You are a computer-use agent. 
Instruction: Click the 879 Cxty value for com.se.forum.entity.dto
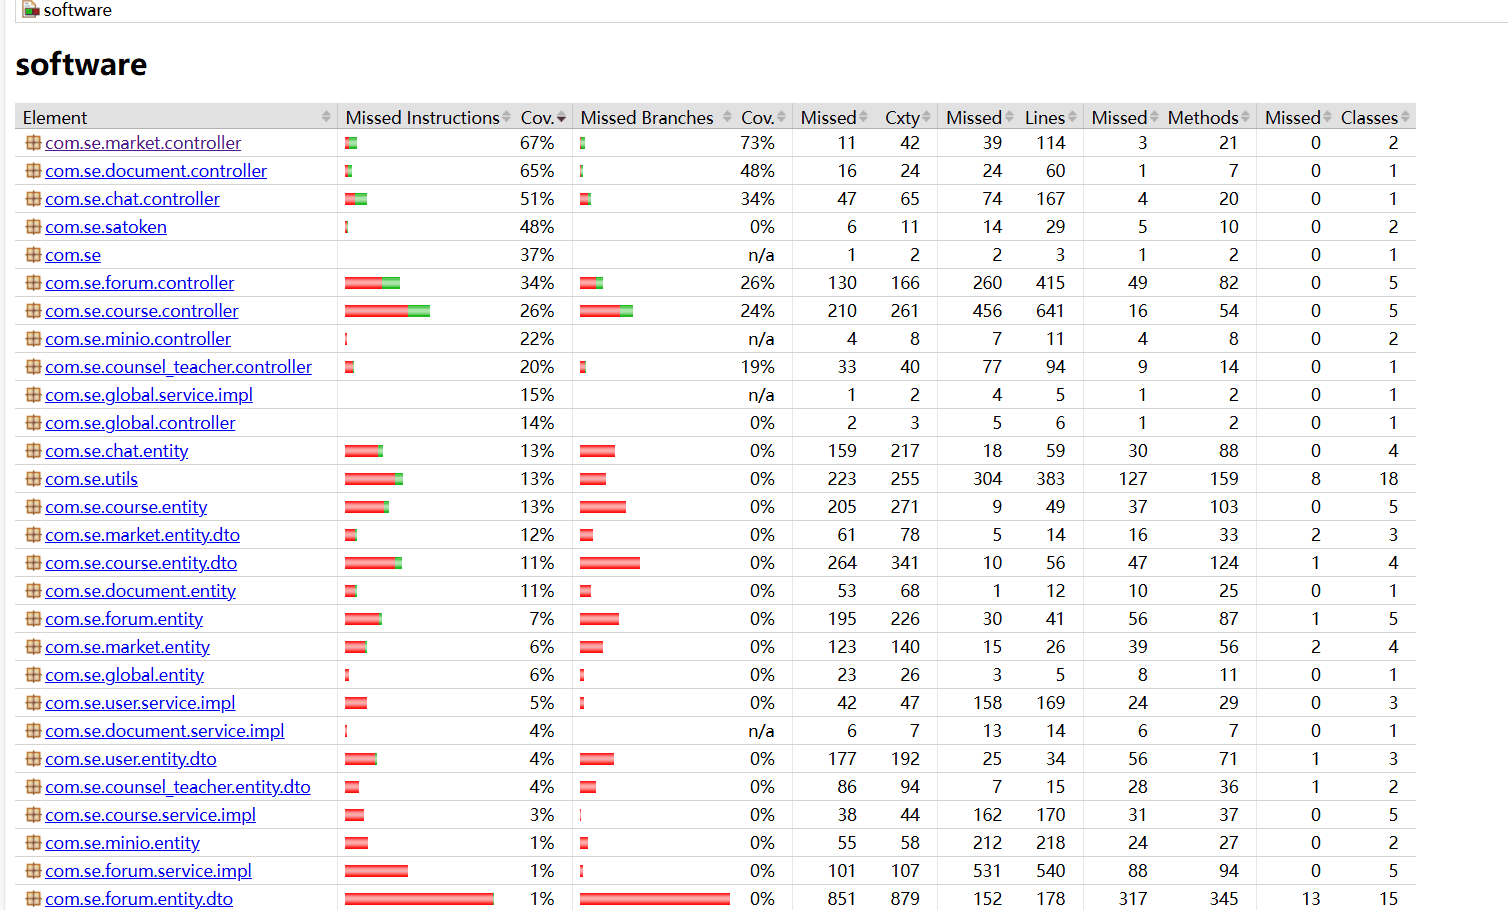tap(905, 899)
